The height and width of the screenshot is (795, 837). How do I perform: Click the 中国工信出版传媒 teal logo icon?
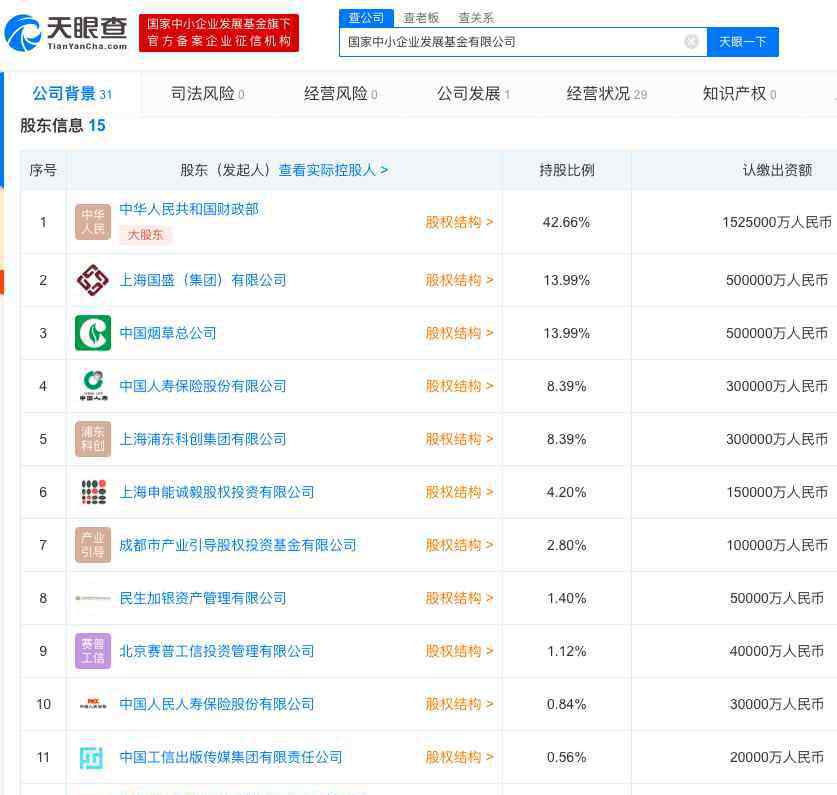(x=93, y=757)
